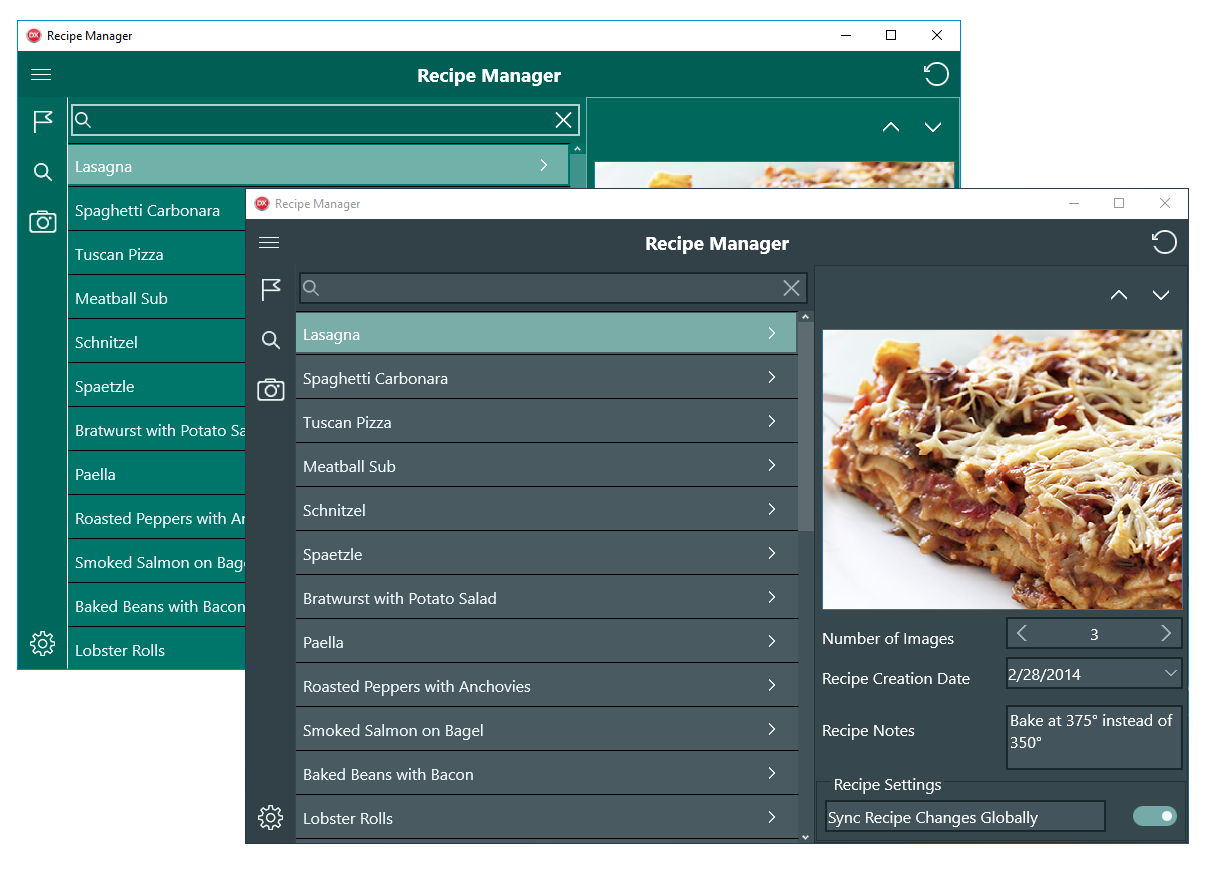The width and height of the screenshot is (1216, 876).
Task: Expand Lasagna chevron in back green window
Action: coord(544,165)
